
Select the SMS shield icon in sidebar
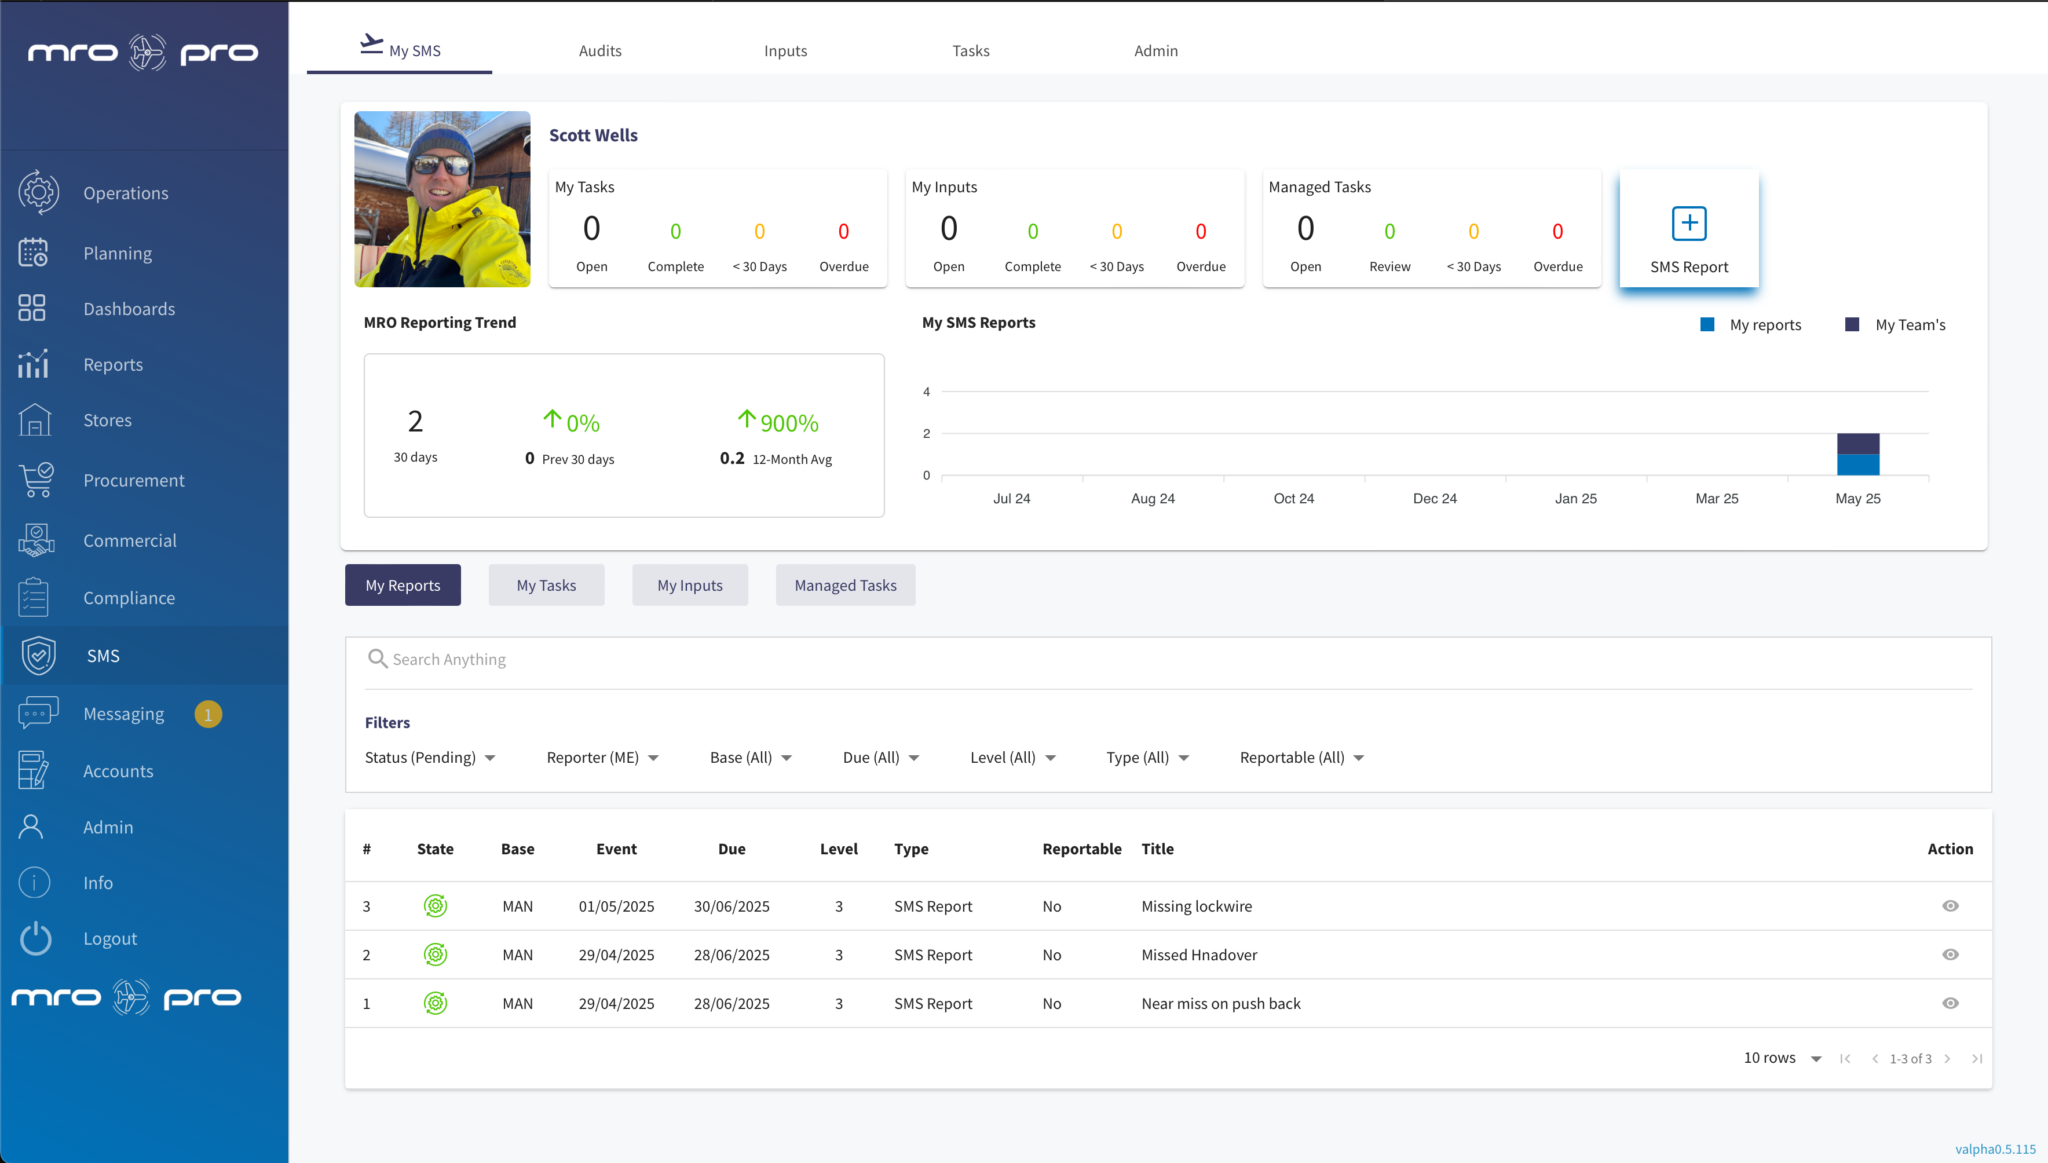point(38,655)
